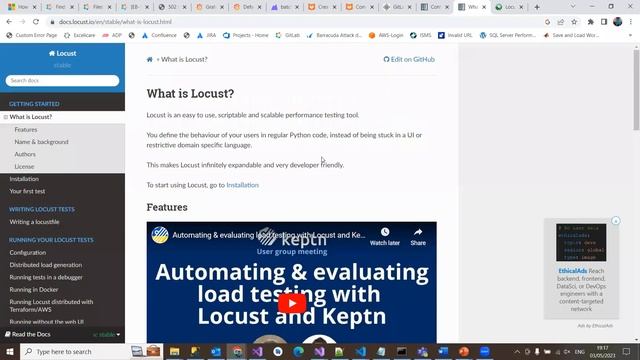The width and height of the screenshot is (640, 360).
Task: Open the JIRA bookmark
Action: (207, 36)
